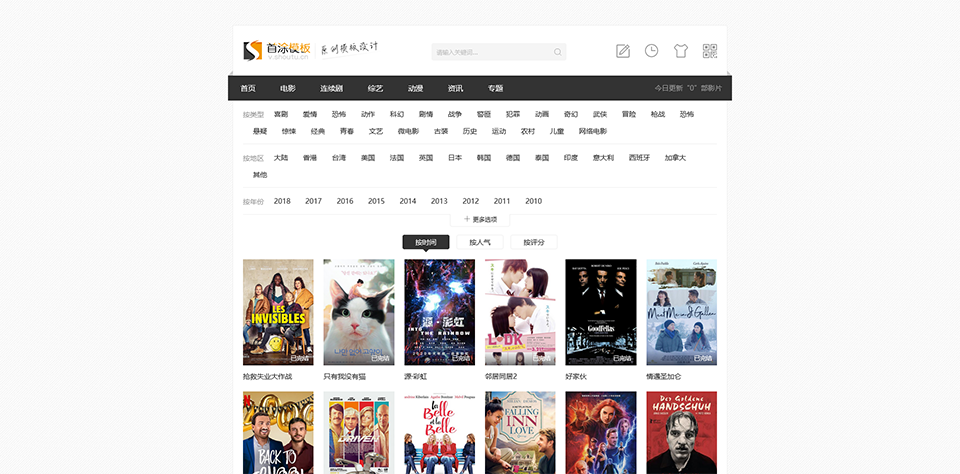
Task: Open the Falling Inn Love poster
Action: click(x=520, y=433)
